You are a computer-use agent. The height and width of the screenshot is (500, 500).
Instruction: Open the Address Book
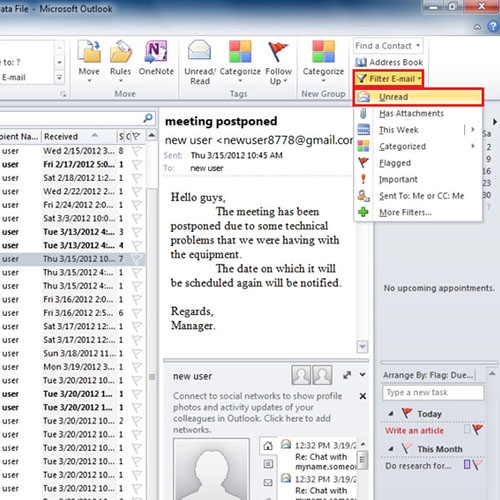389,62
